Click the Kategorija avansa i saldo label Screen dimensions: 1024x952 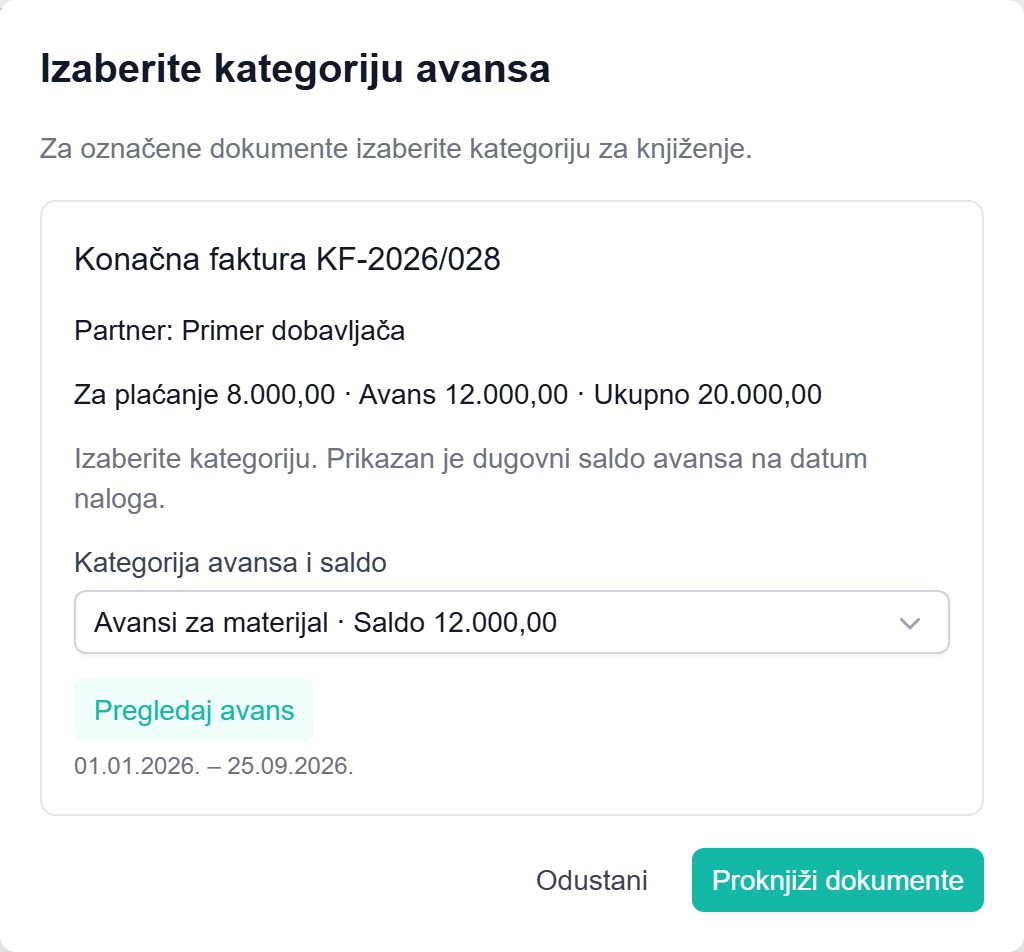point(231,562)
